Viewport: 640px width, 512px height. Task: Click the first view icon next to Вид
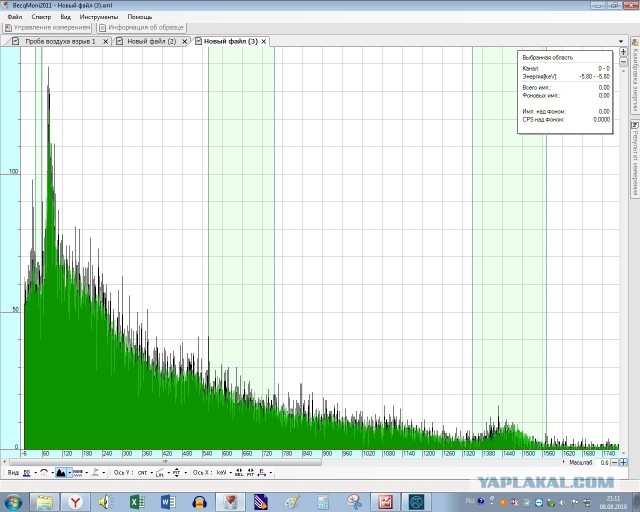tap(27, 473)
